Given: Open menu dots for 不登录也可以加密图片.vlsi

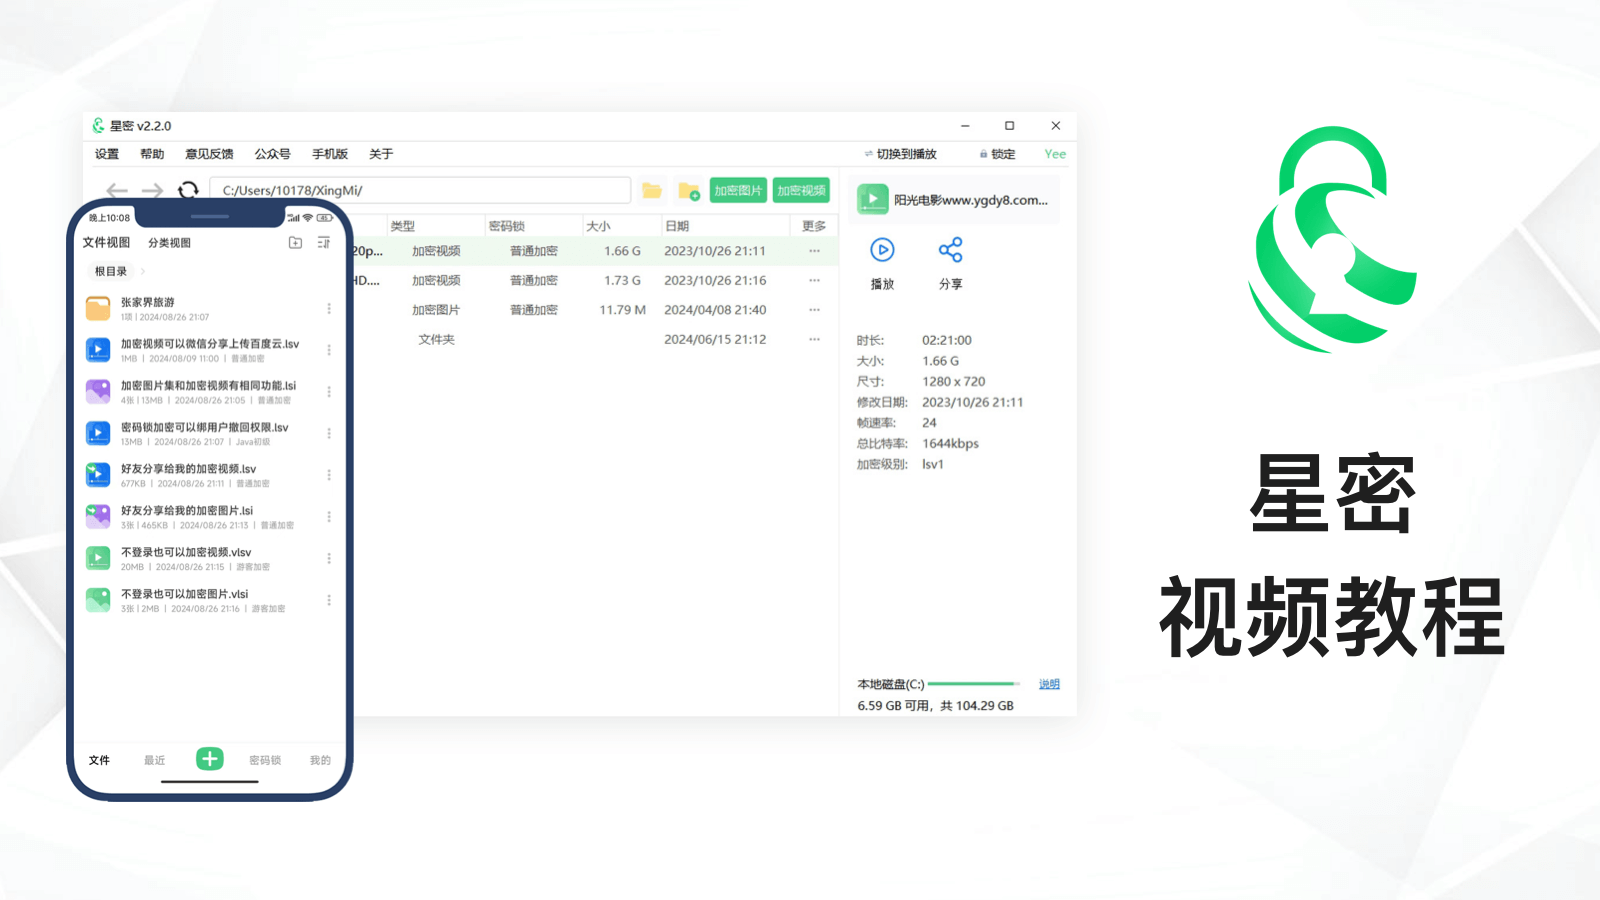Looking at the screenshot, I should [x=329, y=600].
